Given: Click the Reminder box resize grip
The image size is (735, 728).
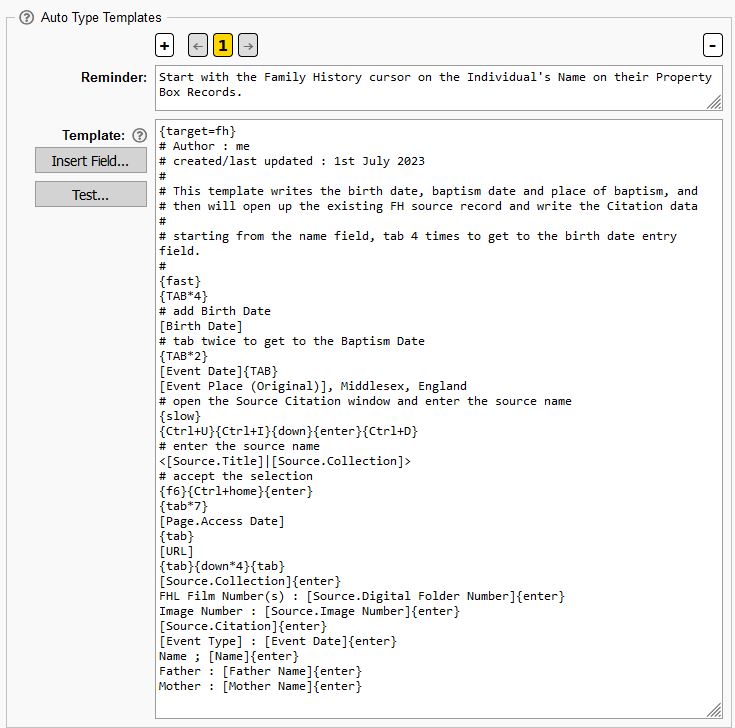Looking at the screenshot, I should tap(714, 102).
